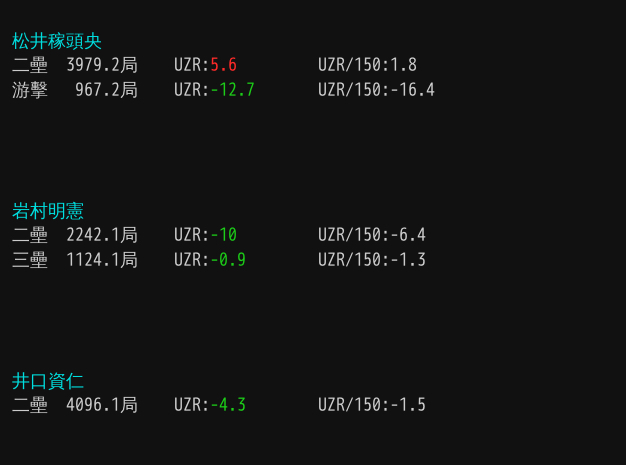This screenshot has height=465, width=626.
Task: Click the UZR/150:-1.5 stat
Action: tap(372, 405)
